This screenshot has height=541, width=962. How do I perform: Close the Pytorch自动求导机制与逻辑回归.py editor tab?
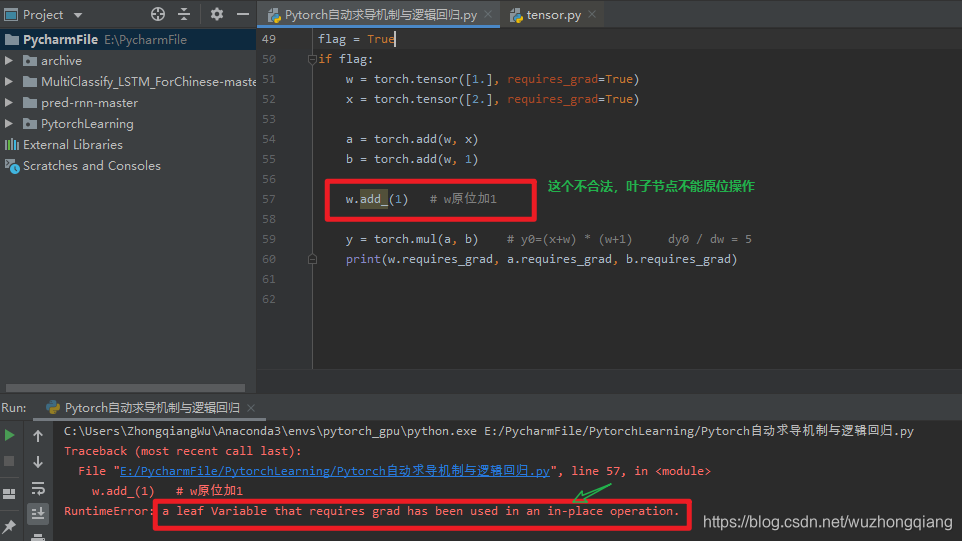(488, 14)
